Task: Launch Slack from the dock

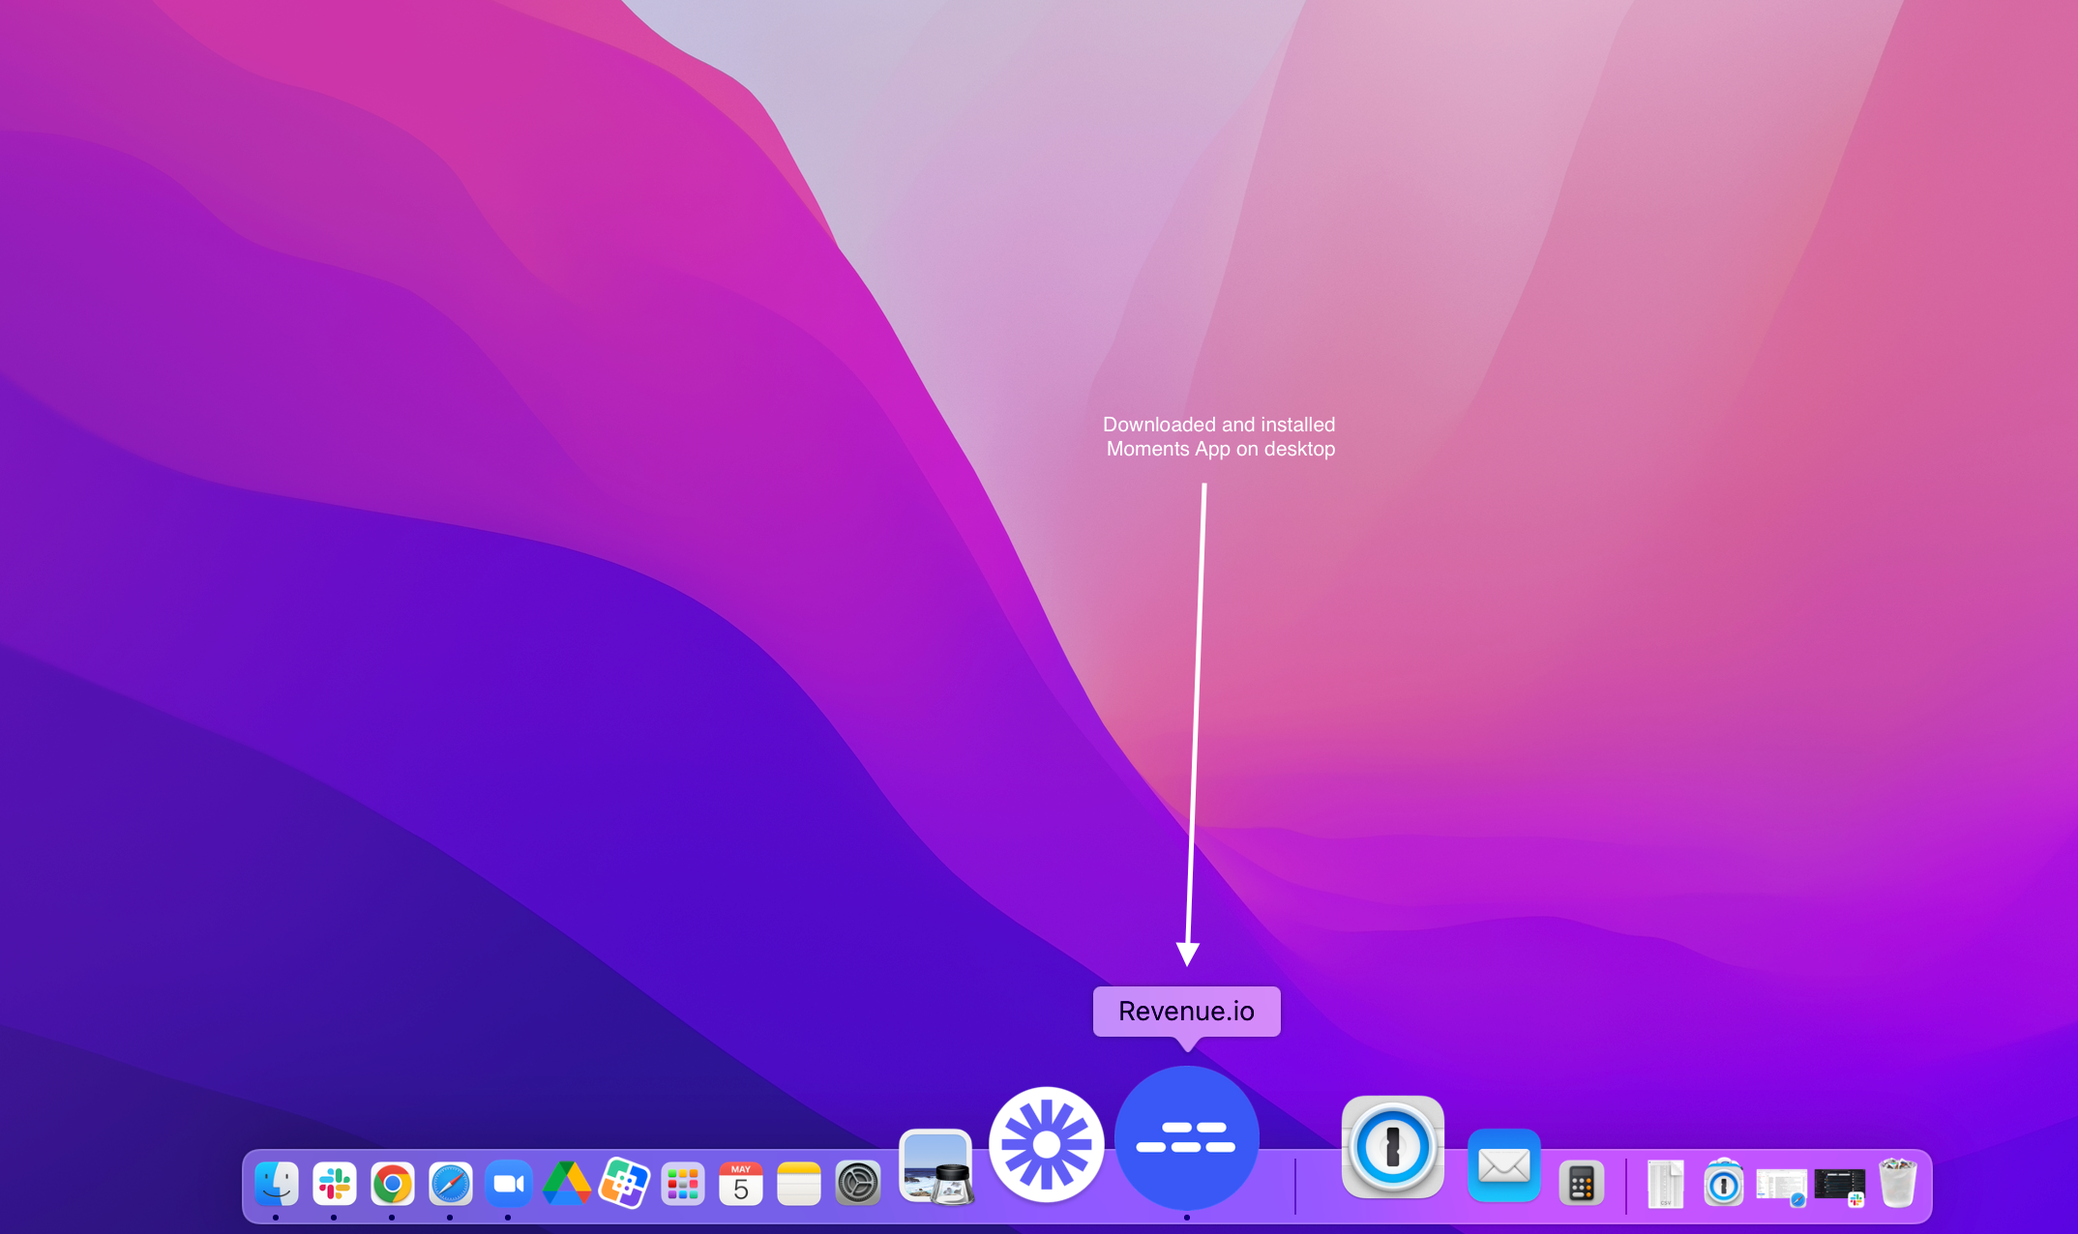Action: pyautogui.click(x=334, y=1184)
